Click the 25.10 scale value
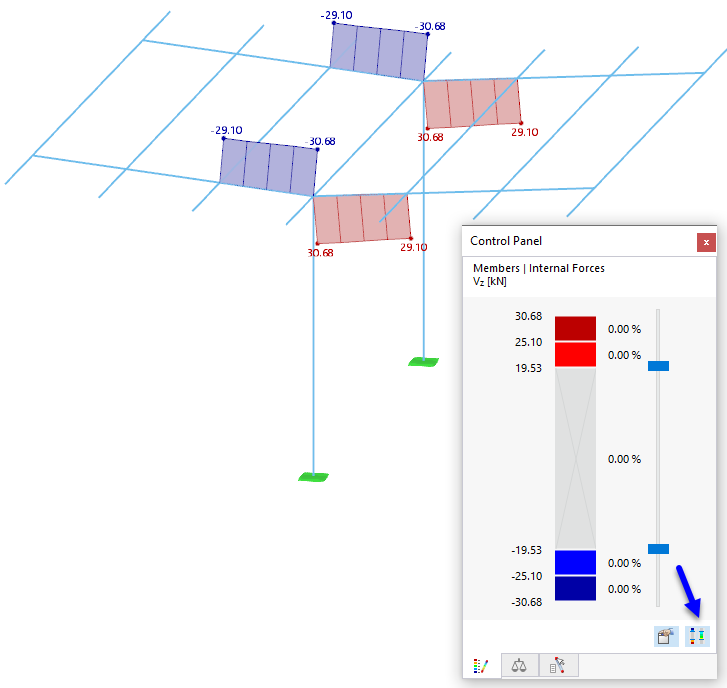The width and height of the screenshot is (727, 688). [x=528, y=342]
